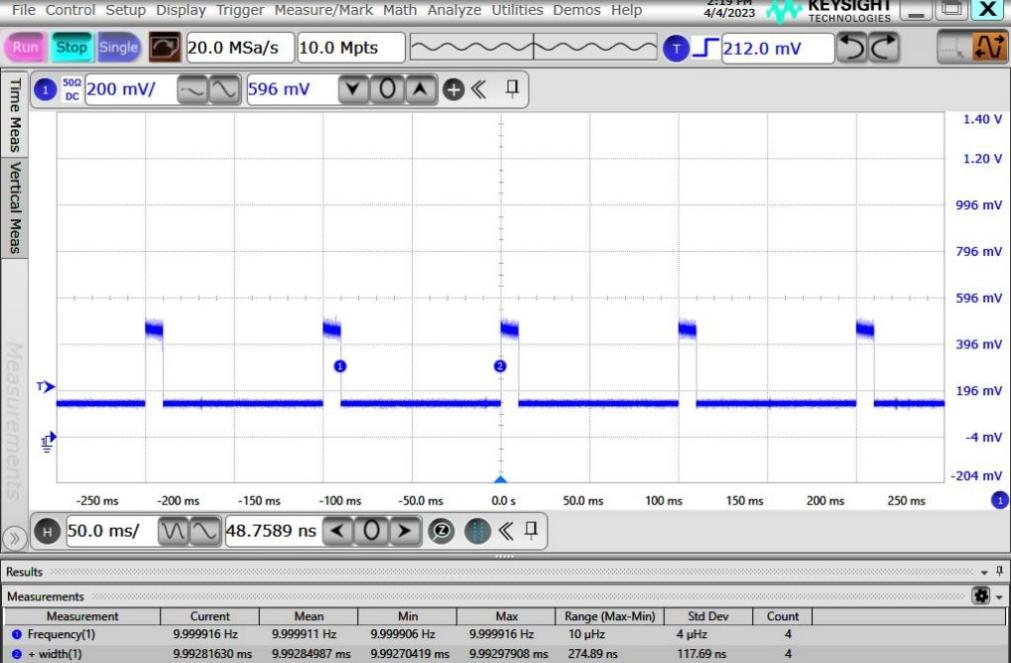Click the gray display tool icon at top right
1011x663 pixels.
tap(954, 46)
